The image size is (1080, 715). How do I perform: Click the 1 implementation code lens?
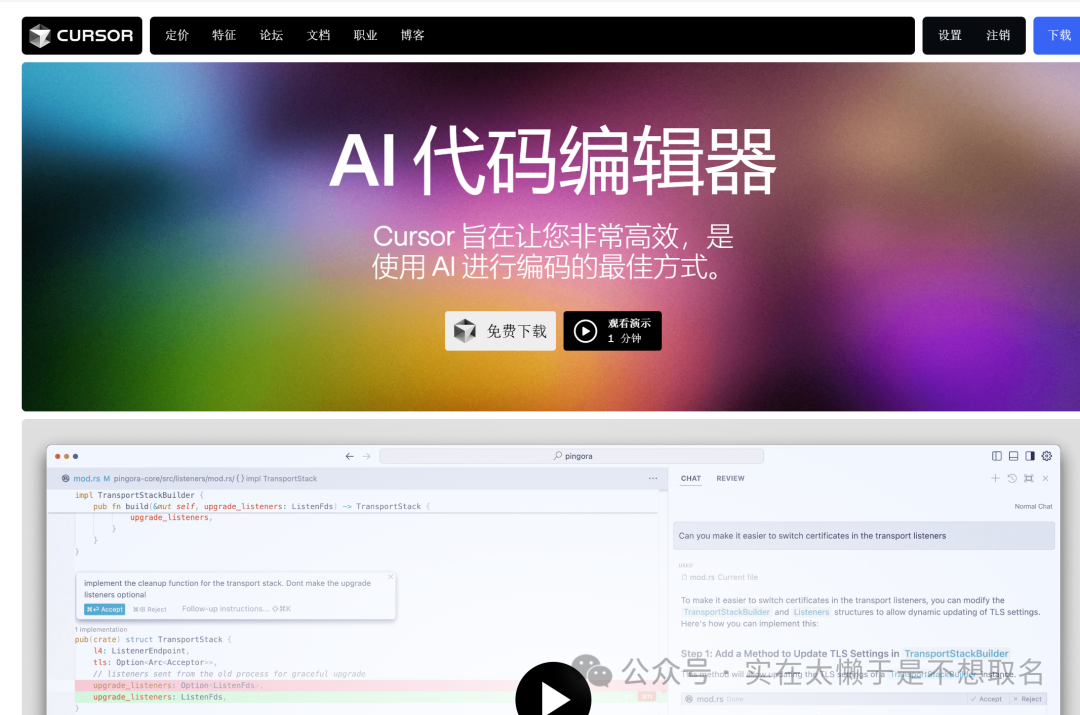tap(101, 629)
